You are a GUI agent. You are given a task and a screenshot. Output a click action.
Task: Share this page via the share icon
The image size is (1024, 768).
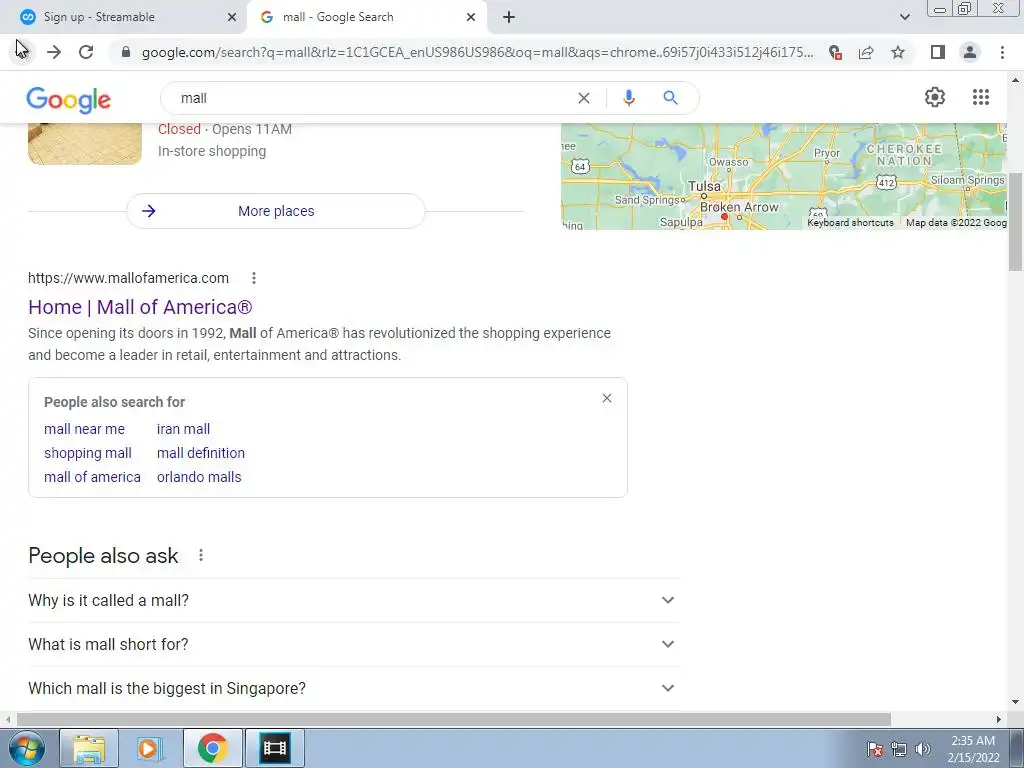pyautogui.click(x=866, y=52)
